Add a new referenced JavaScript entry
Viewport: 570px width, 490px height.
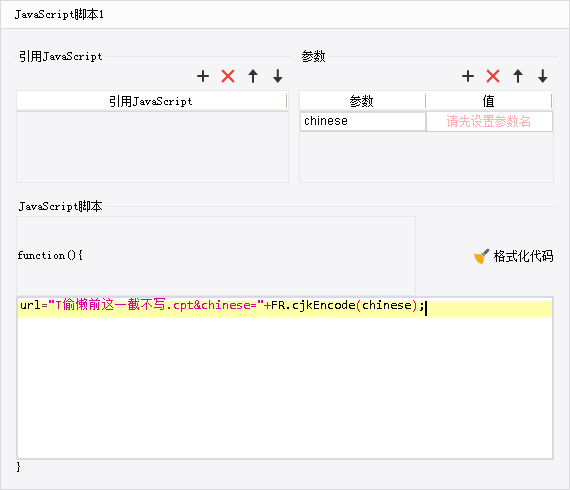203,76
